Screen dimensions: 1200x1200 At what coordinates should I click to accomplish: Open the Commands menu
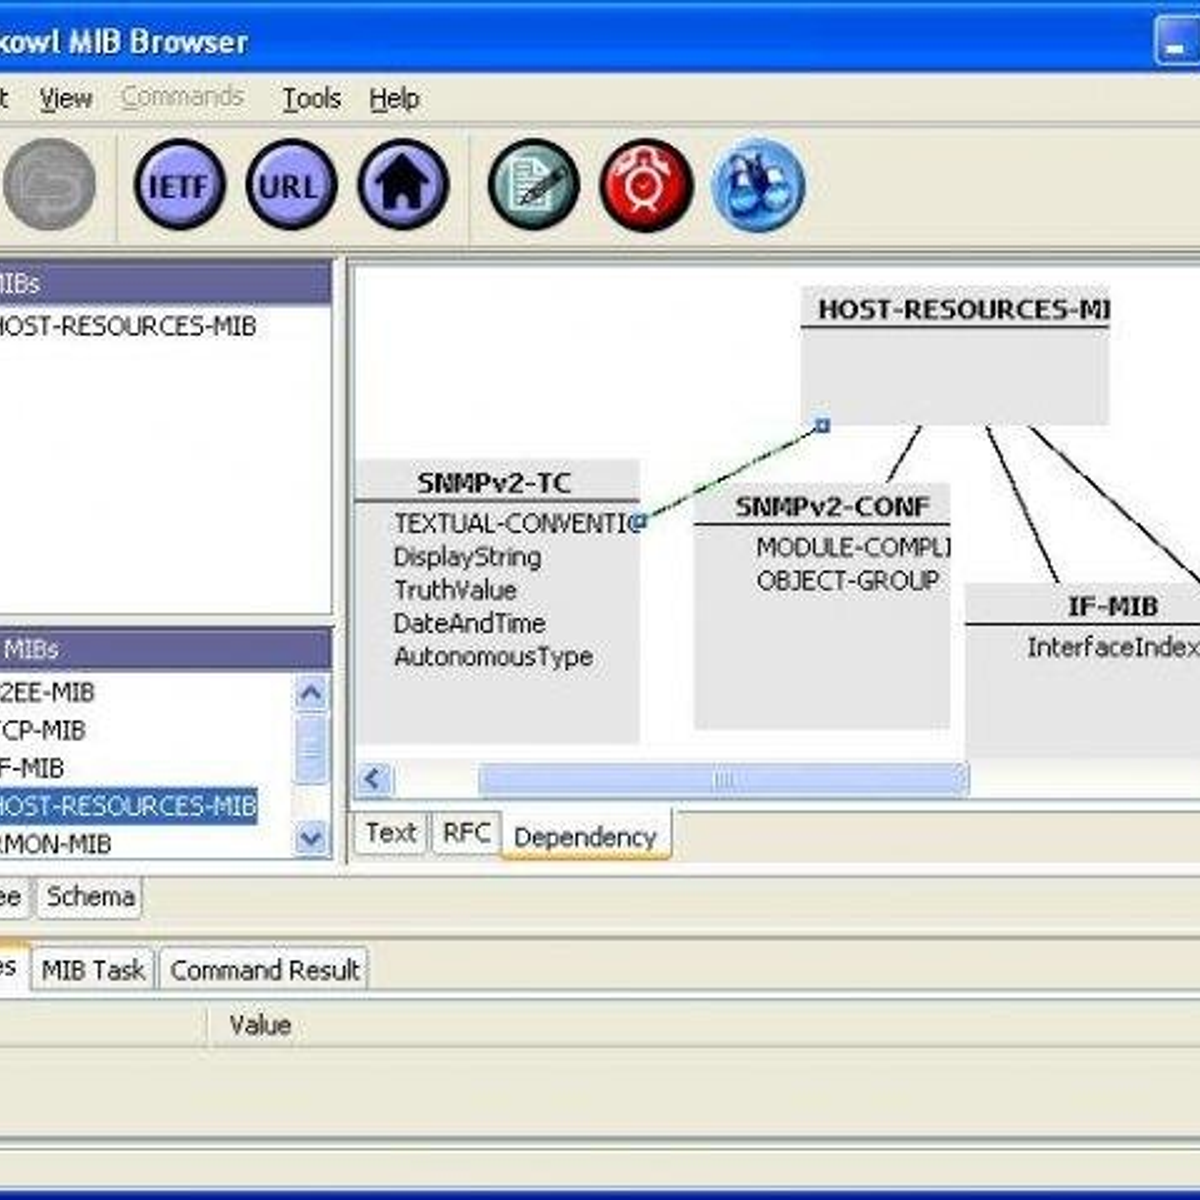[x=182, y=97]
